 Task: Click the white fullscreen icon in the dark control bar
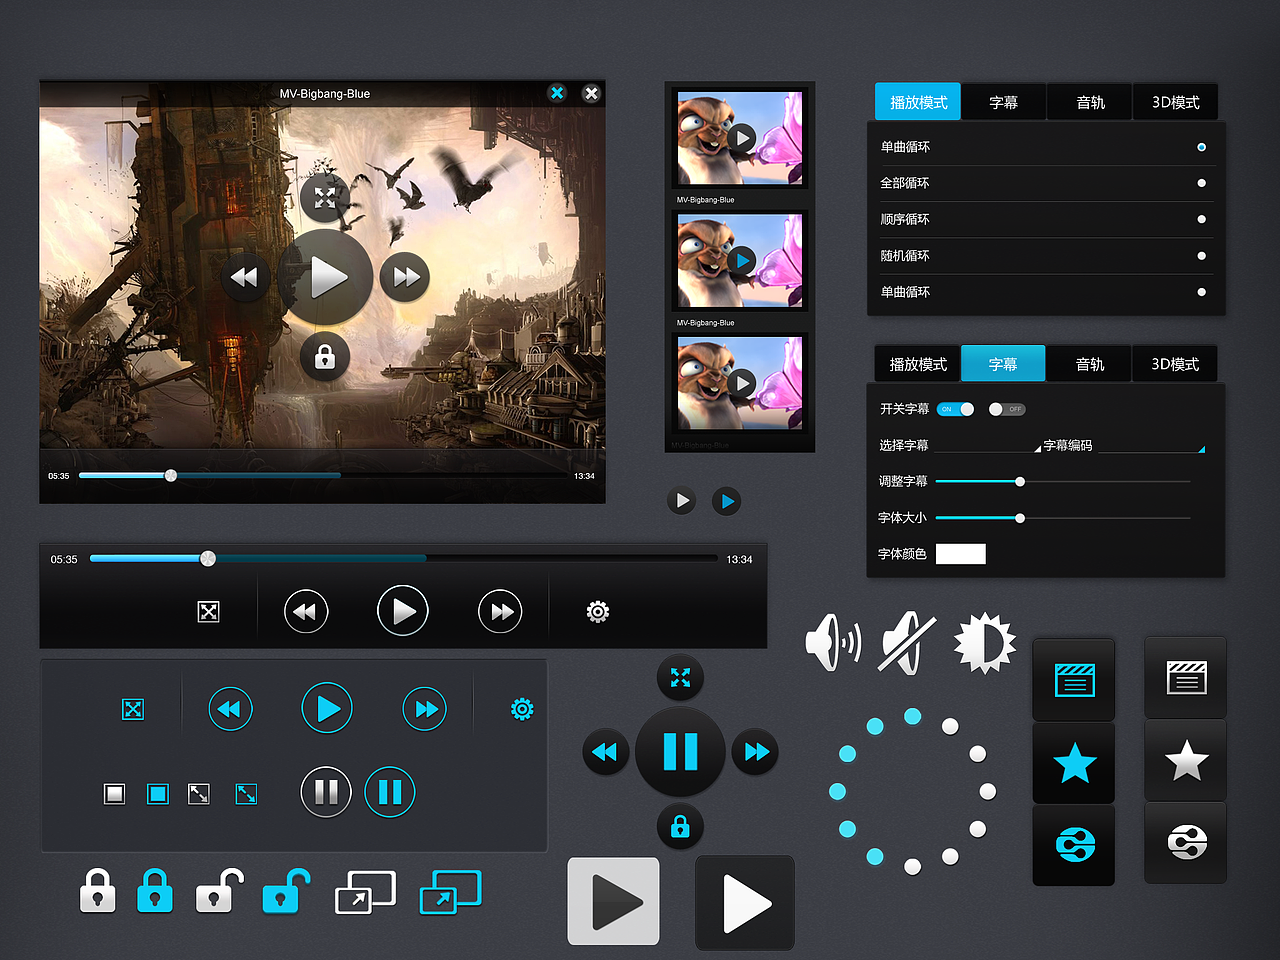coord(208,612)
